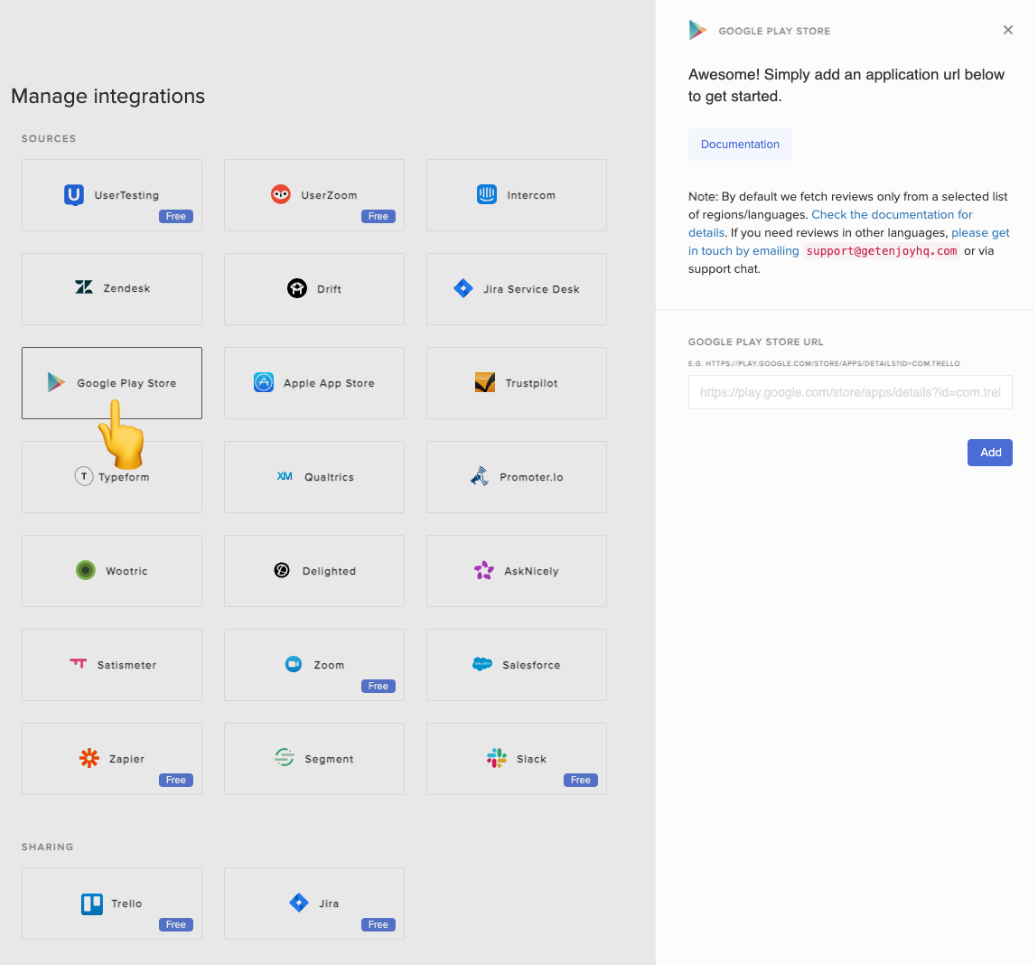The height and width of the screenshot is (965, 1035).
Task: Open 'Check the documentation for details' link
Action: click(830, 224)
